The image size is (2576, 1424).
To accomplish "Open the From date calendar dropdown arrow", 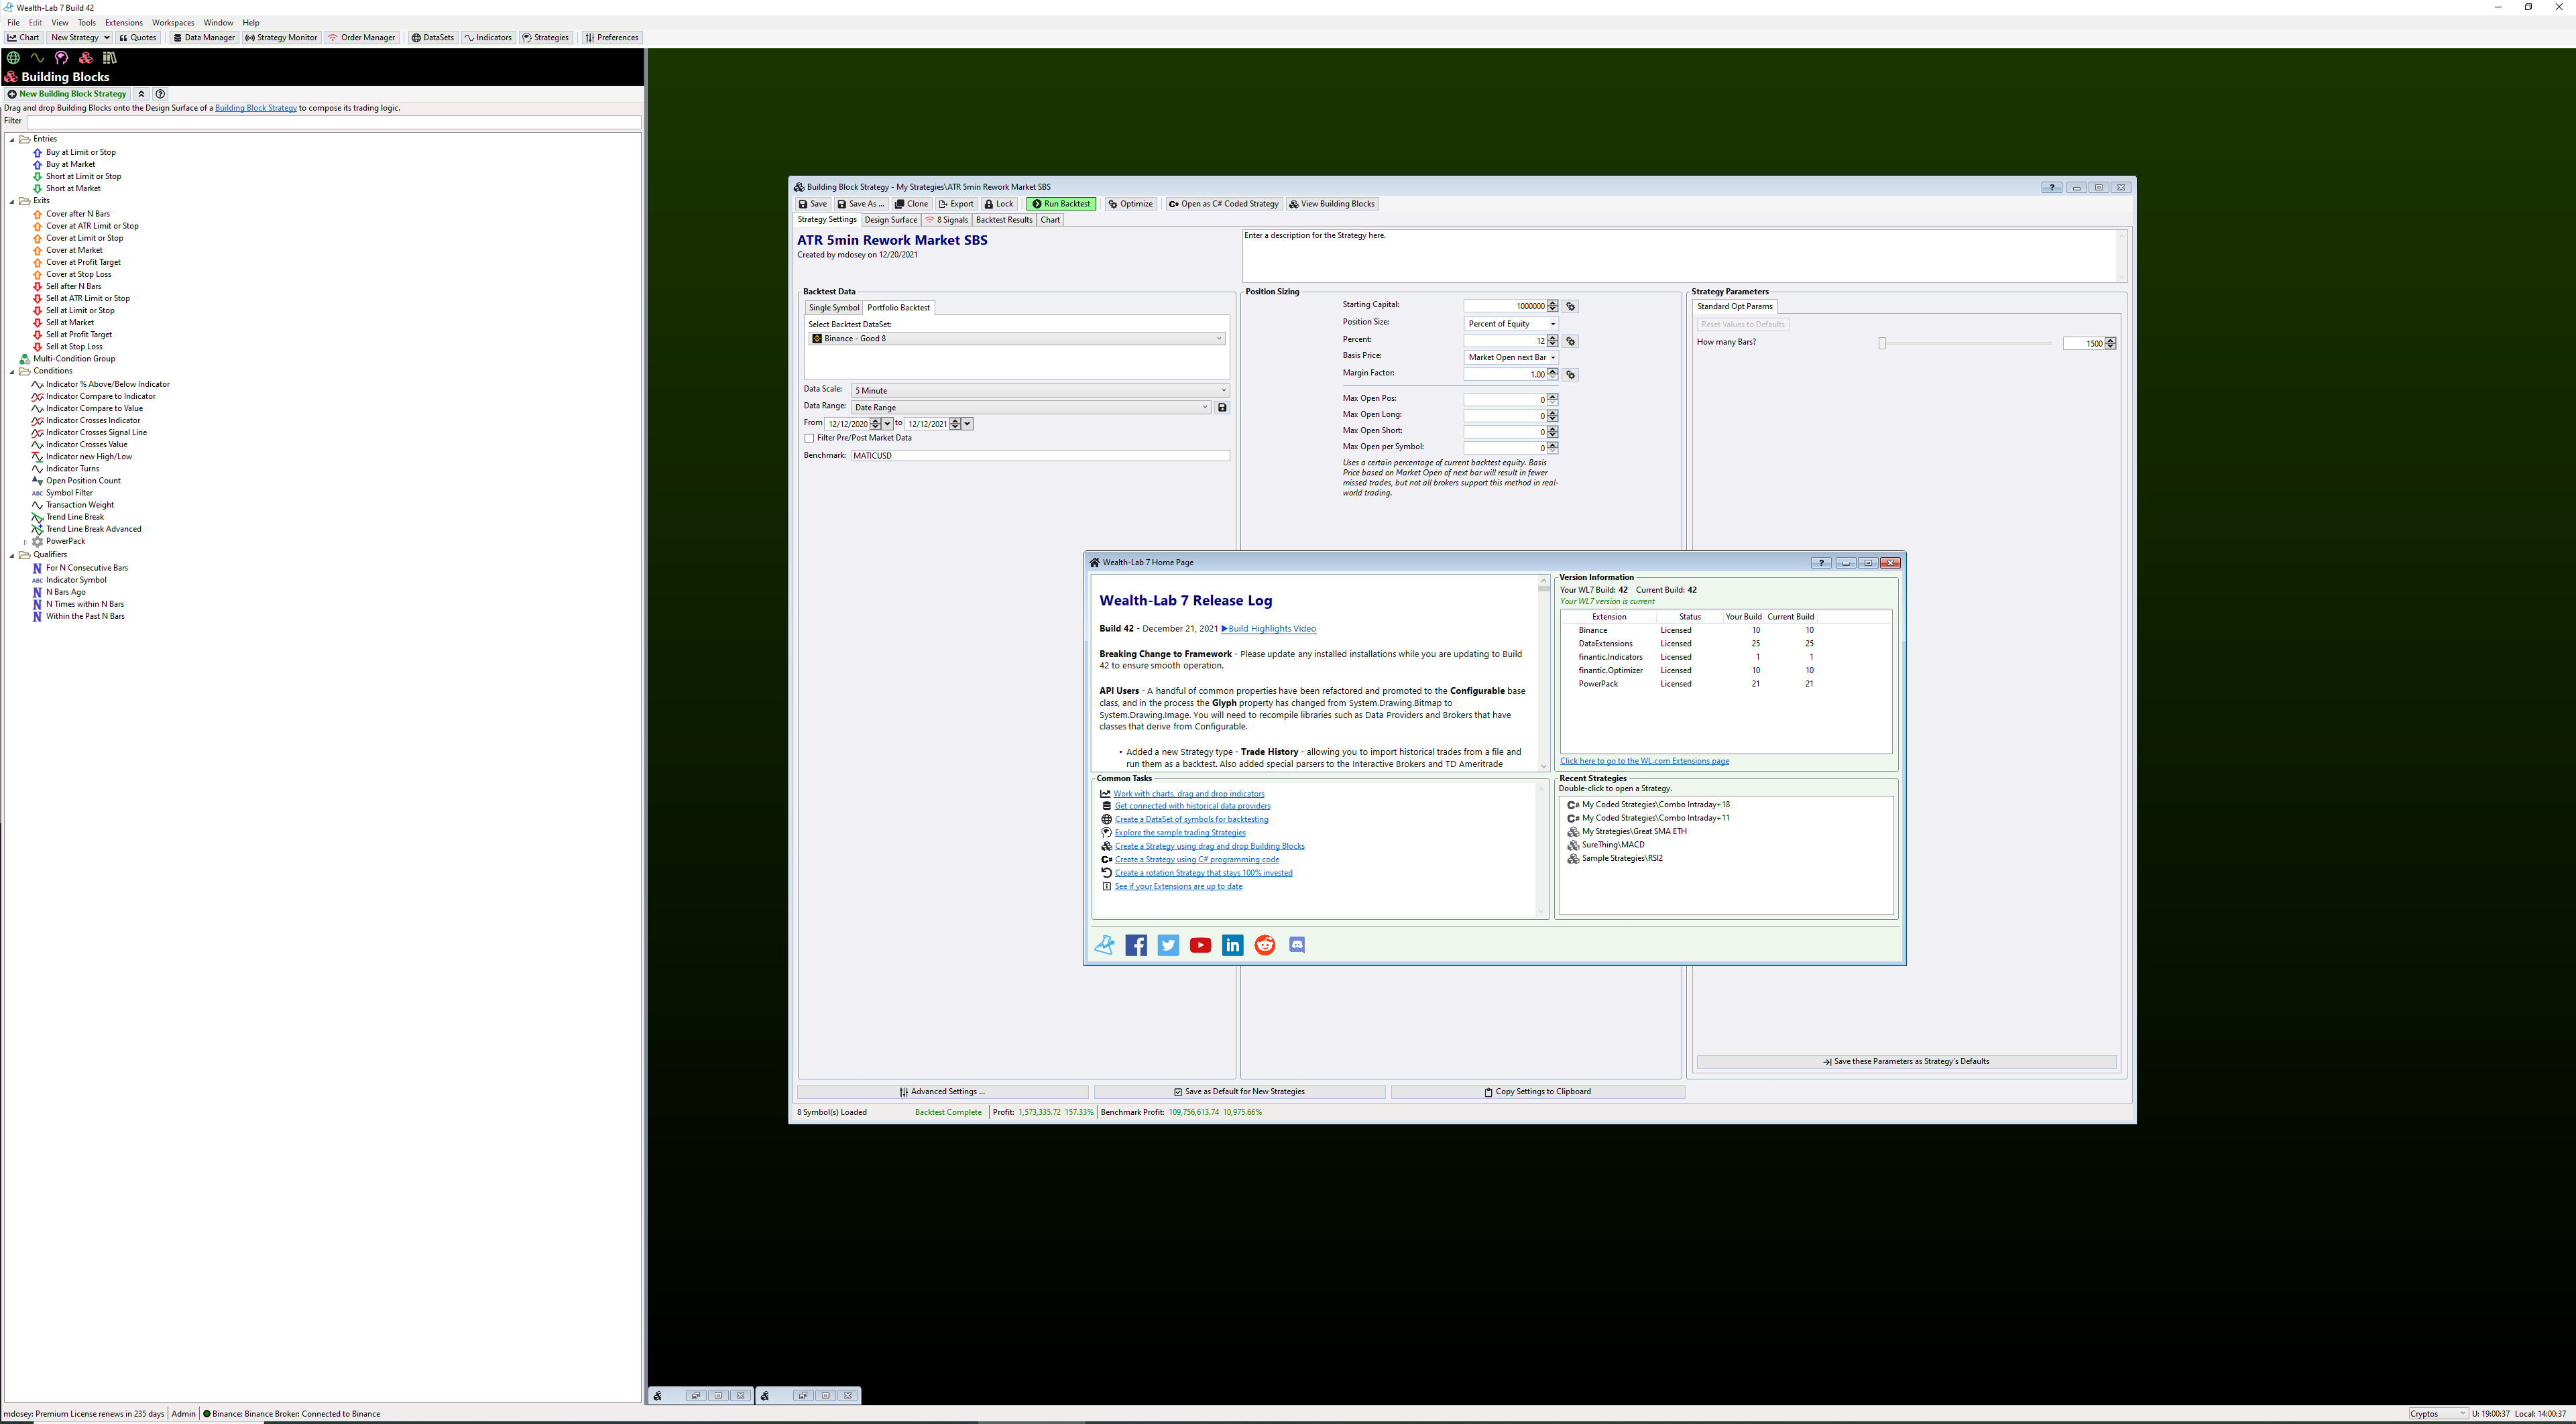I will tap(887, 424).
